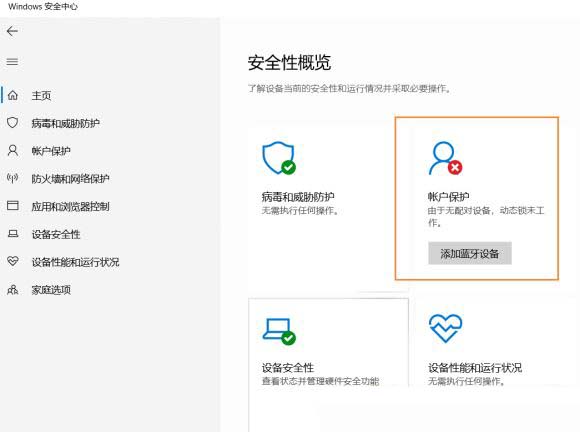Image resolution: width=580 pixels, height=432 pixels.
Task: Open 设备性能和运行状况 in the sidebar
Action: pyautogui.click(x=75, y=262)
